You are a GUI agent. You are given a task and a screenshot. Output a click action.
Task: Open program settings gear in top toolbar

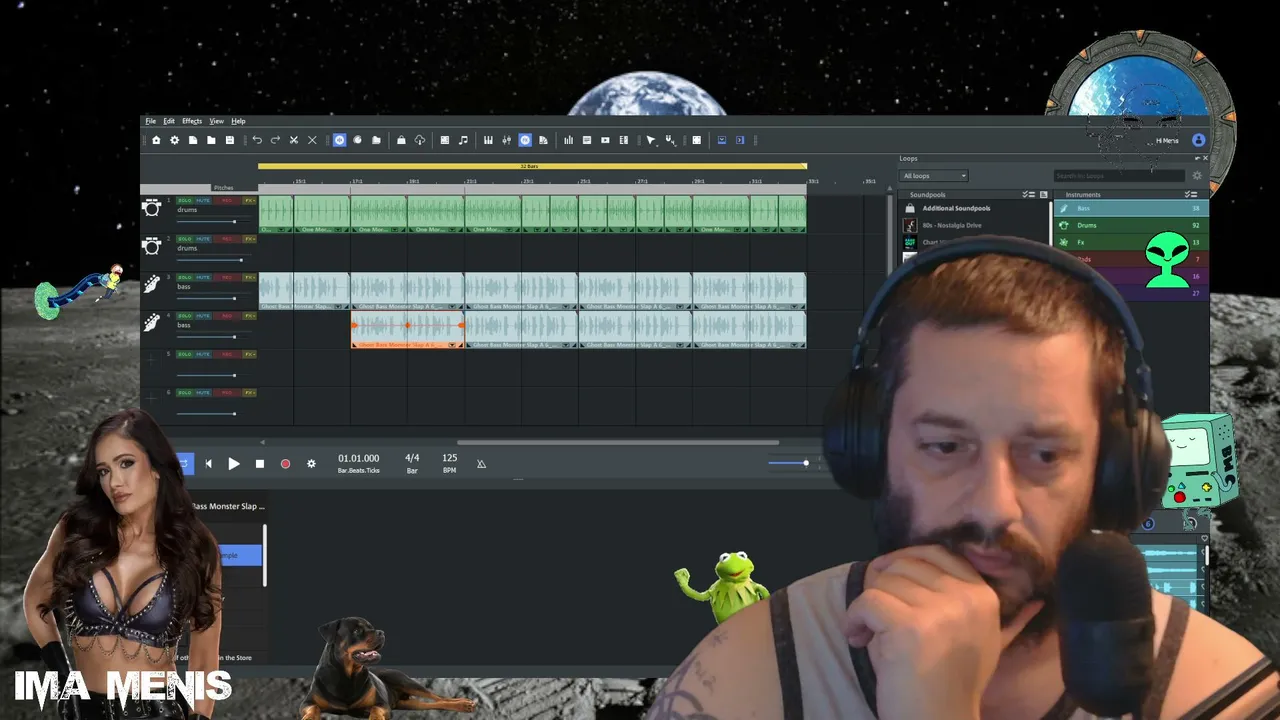coord(174,140)
